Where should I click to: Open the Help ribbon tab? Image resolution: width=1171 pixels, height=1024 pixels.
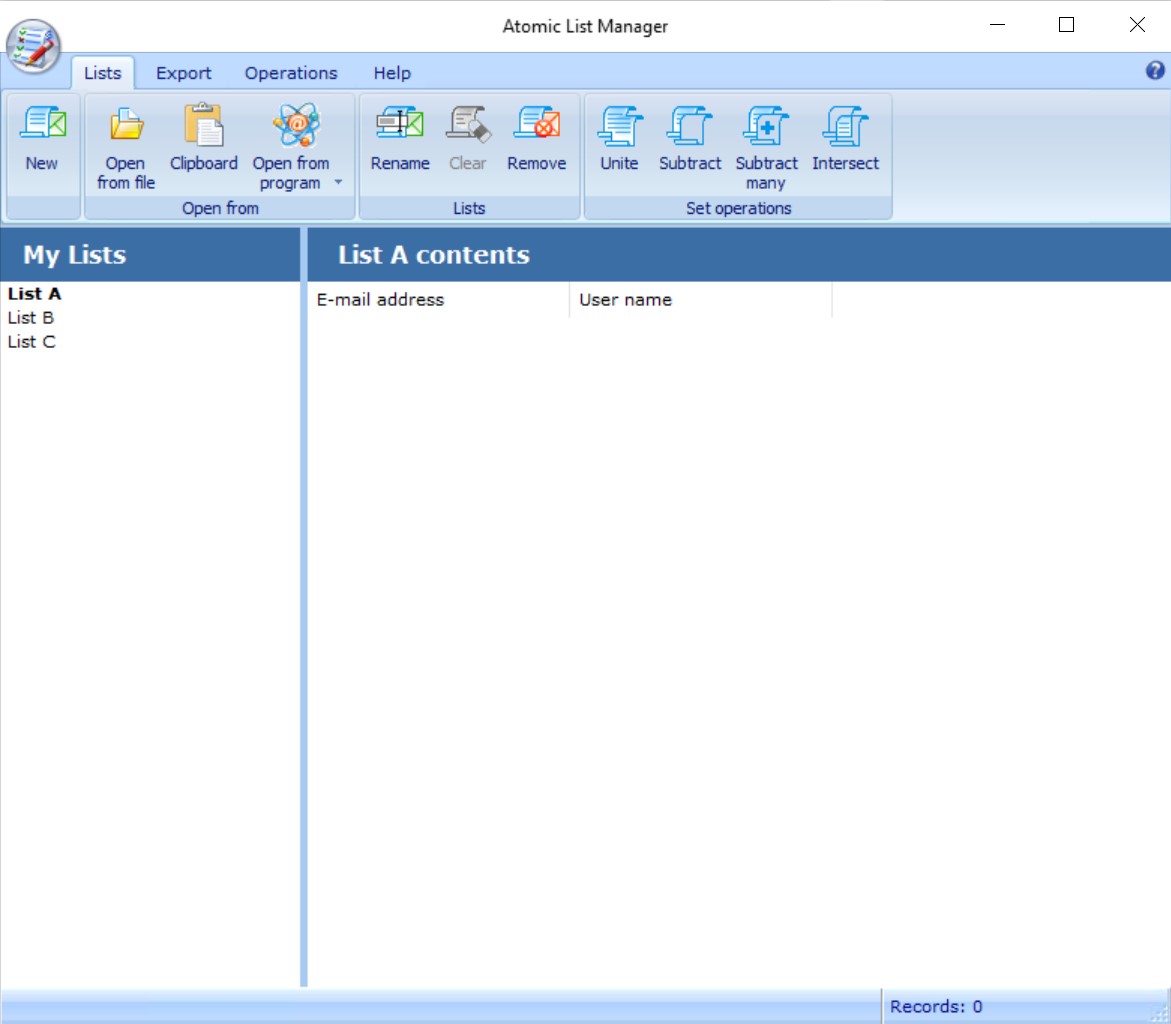pyautogui.click(x=392, y=73)
